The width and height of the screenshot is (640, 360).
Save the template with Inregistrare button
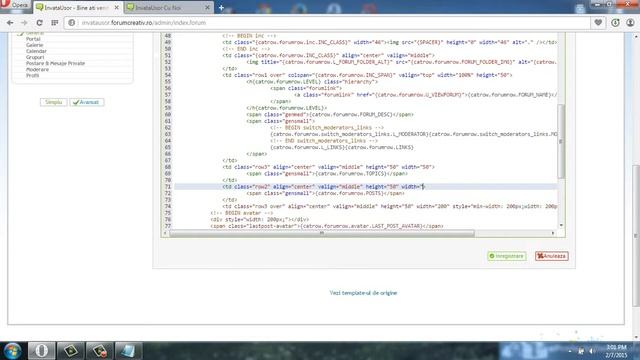507,256
